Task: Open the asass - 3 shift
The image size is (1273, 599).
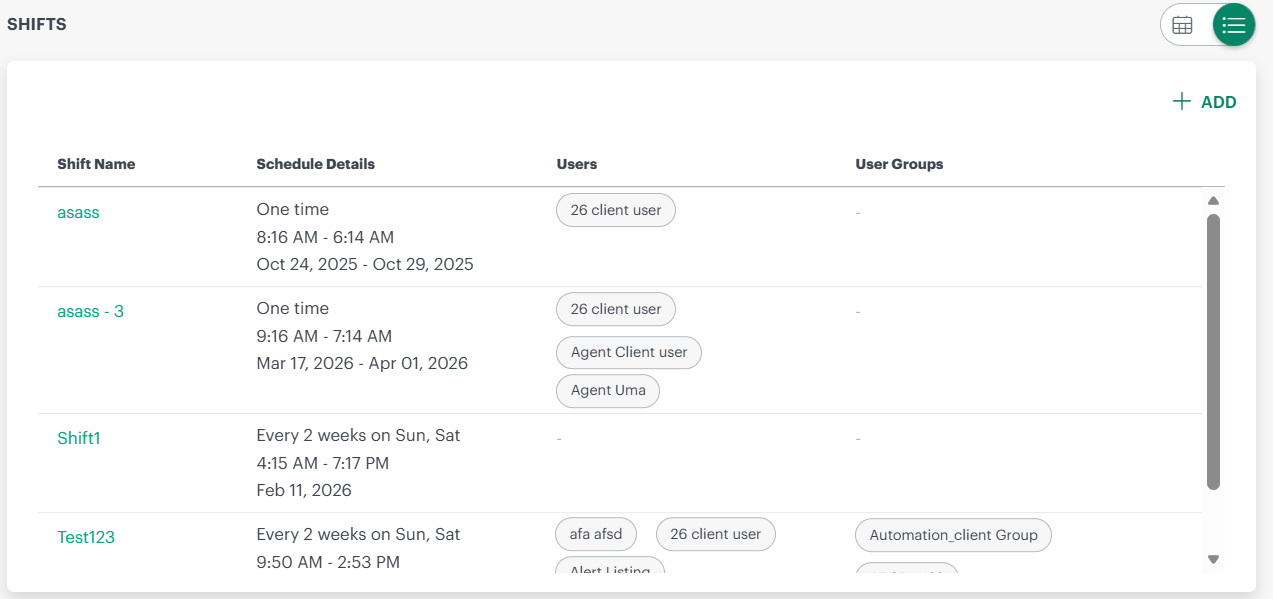Action: point(90,311)
